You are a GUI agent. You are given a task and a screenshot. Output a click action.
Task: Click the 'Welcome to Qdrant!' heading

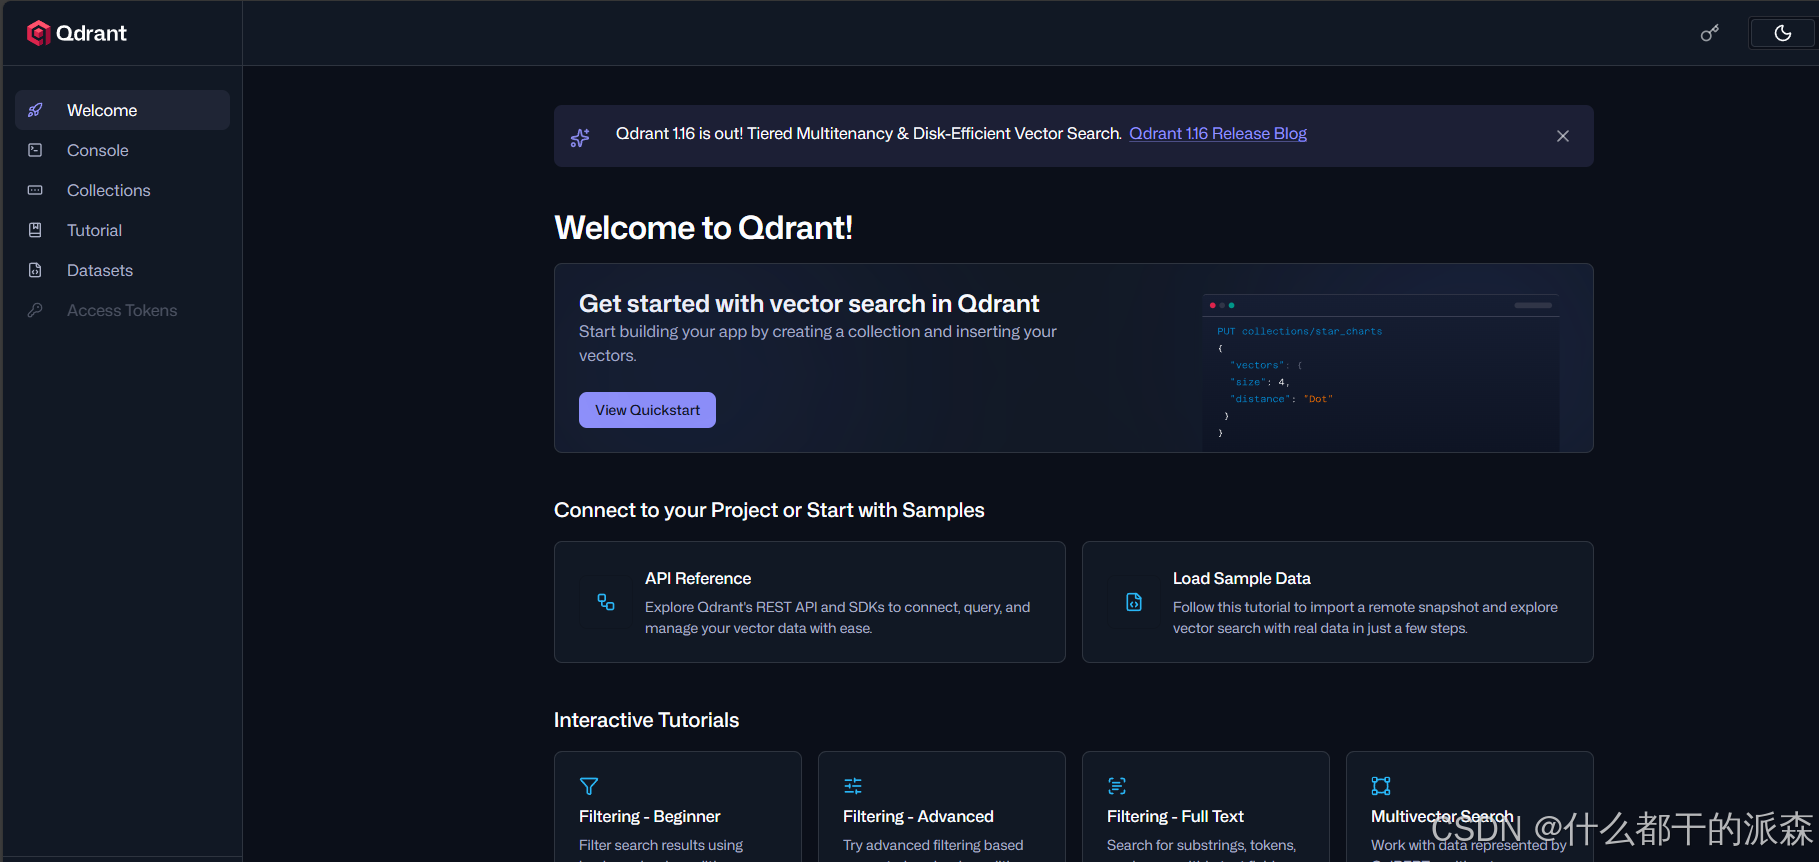[703, 228]
